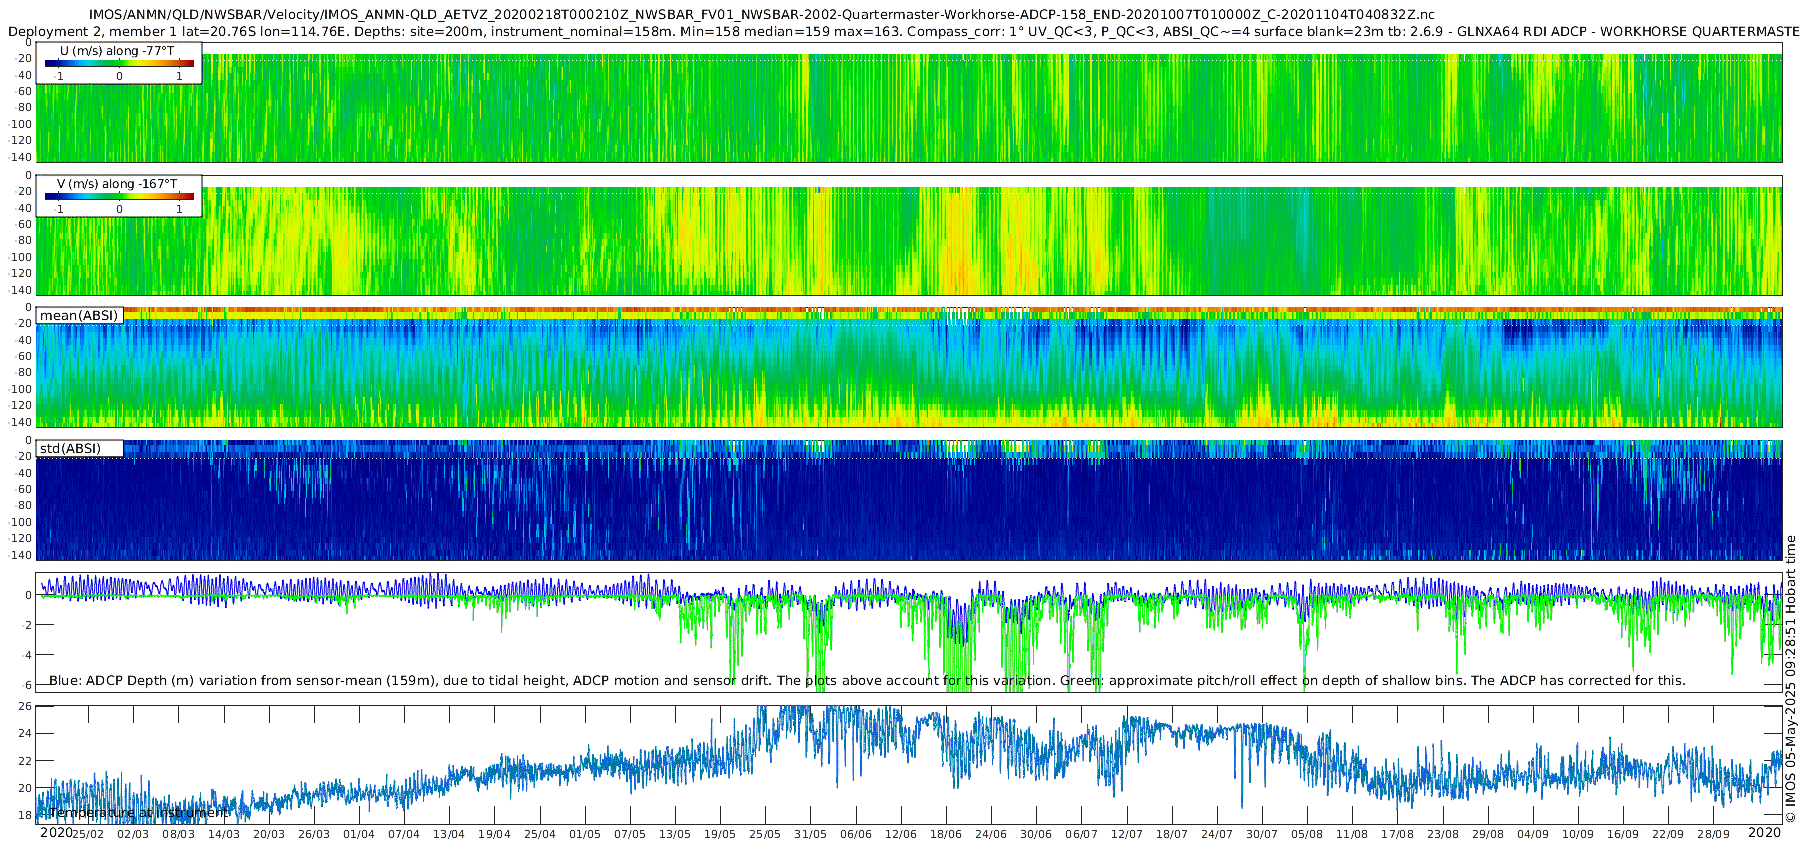Click the 28/09 date tick label

pos(1713,834)
